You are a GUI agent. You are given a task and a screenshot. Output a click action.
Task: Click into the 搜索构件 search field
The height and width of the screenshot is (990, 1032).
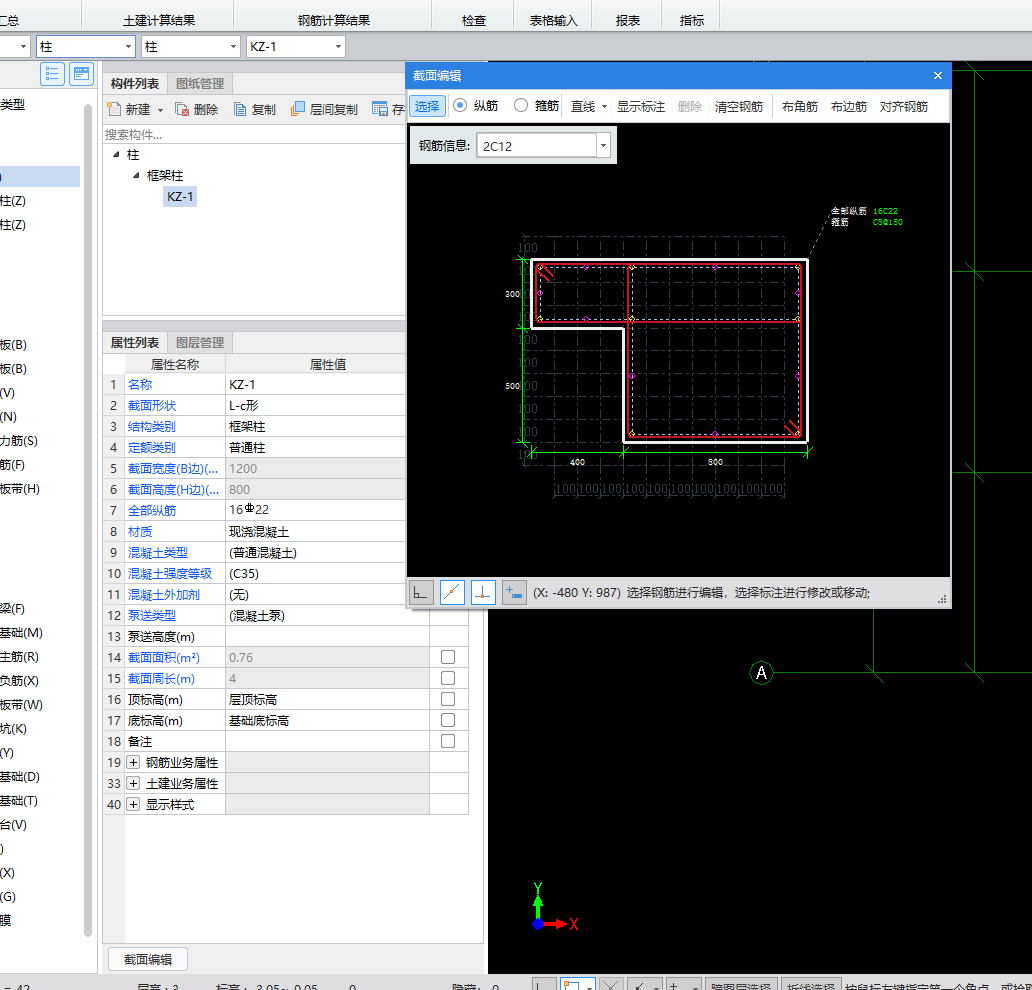[254, 134]
